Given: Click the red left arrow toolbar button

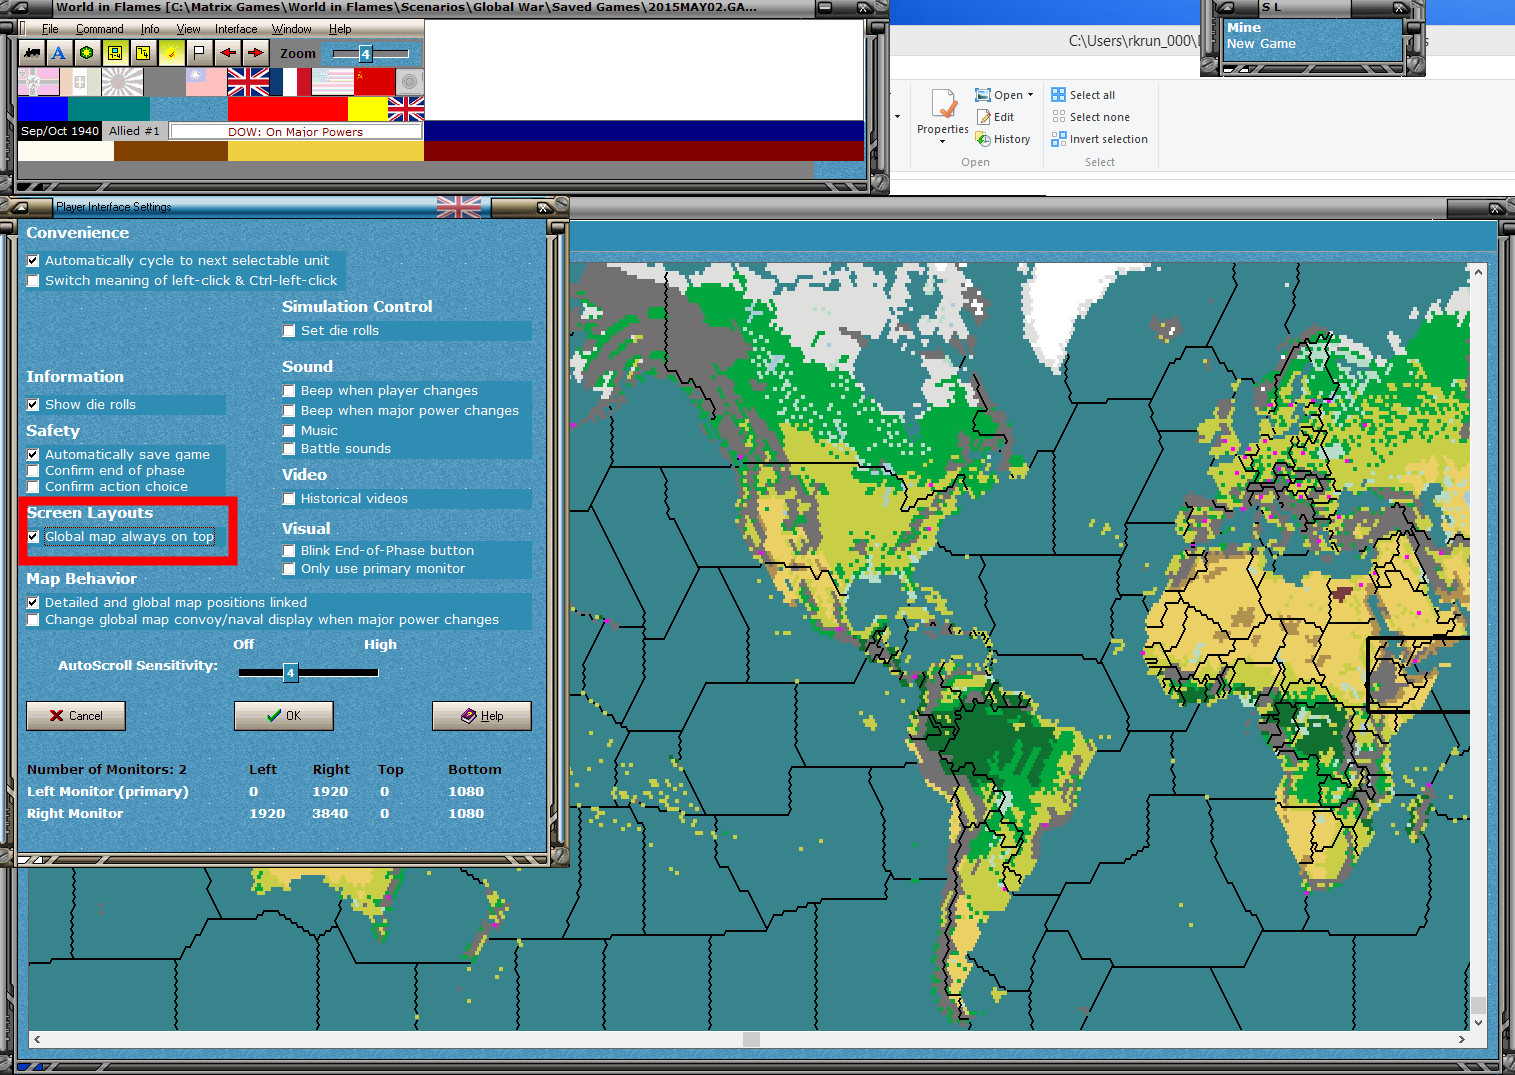Looking at the screenshot, I should (x=228, y=53).
